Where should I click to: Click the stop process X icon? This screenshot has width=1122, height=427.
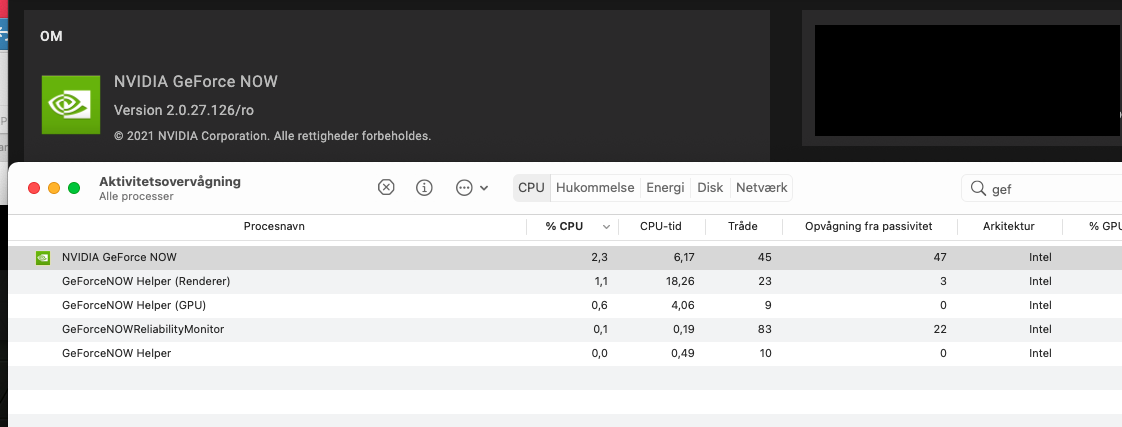(386, 188)
